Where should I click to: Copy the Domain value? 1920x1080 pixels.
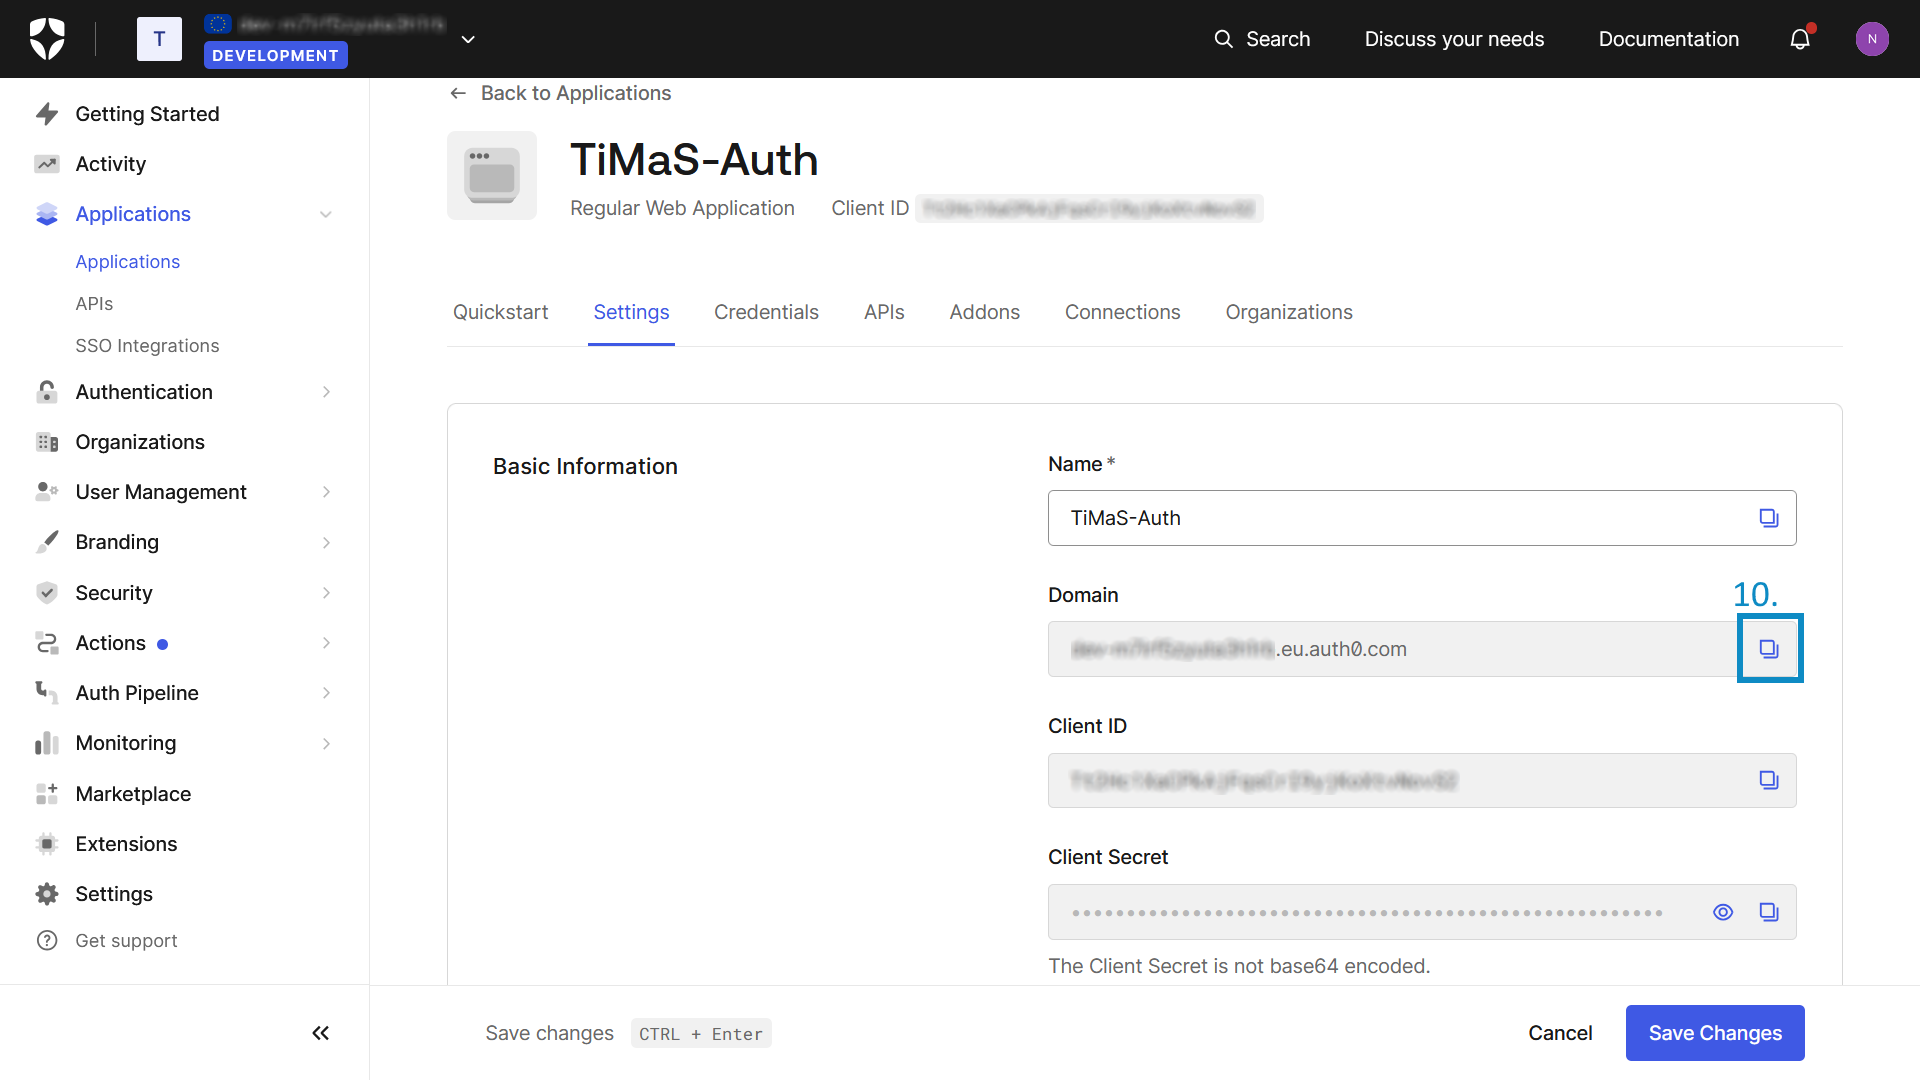point(1769,649)
